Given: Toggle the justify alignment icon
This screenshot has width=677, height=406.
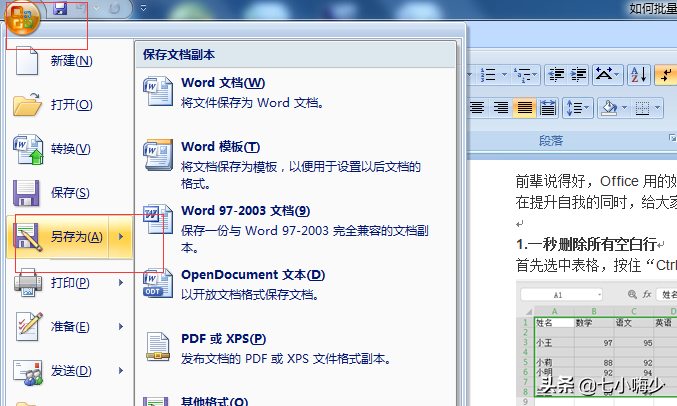Looking at the screenshot, I should [x=525, y=108].
